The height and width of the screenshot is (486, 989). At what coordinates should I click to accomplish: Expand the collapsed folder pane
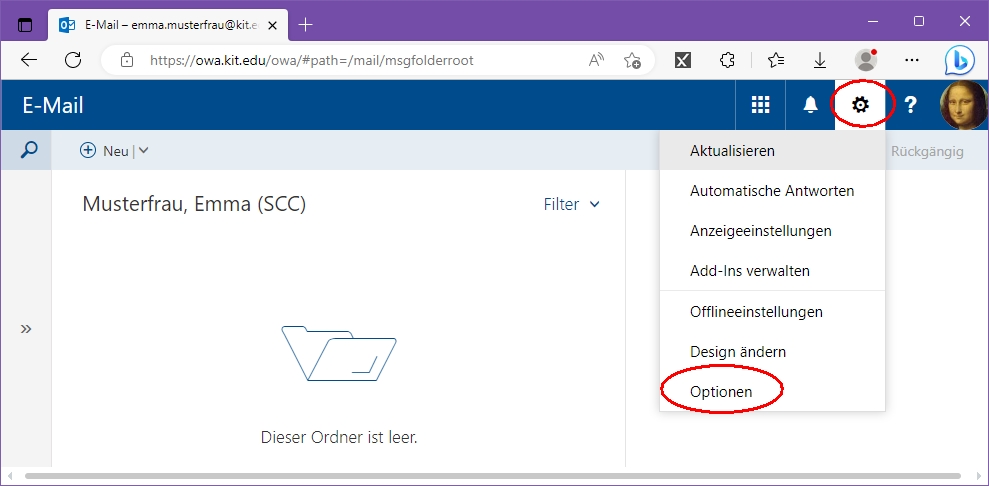coord(26,328)
